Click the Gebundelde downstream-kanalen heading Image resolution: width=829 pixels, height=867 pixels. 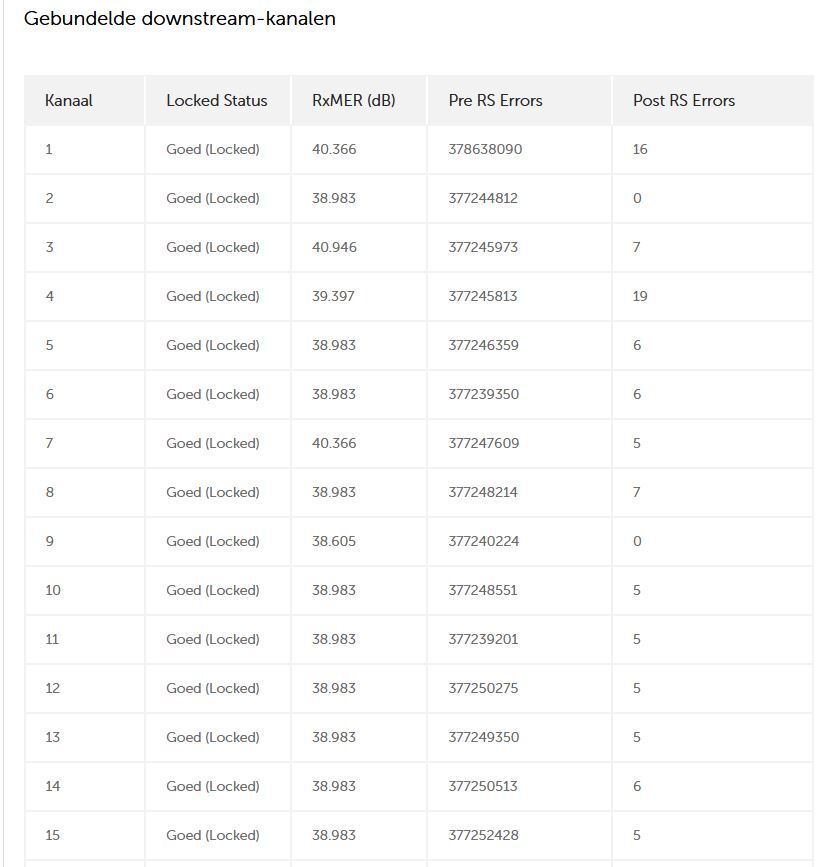point(180,18)
